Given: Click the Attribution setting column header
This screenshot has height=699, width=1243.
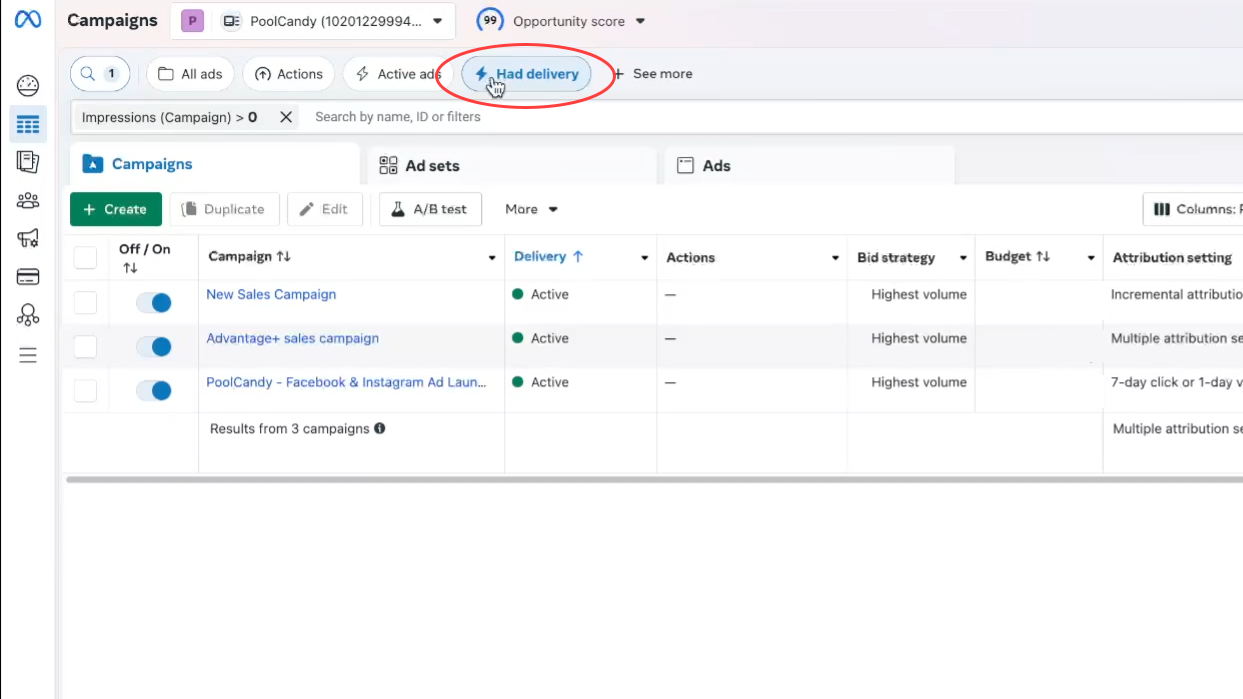Looking at the screenshot, I should (x=1172, y=258).
